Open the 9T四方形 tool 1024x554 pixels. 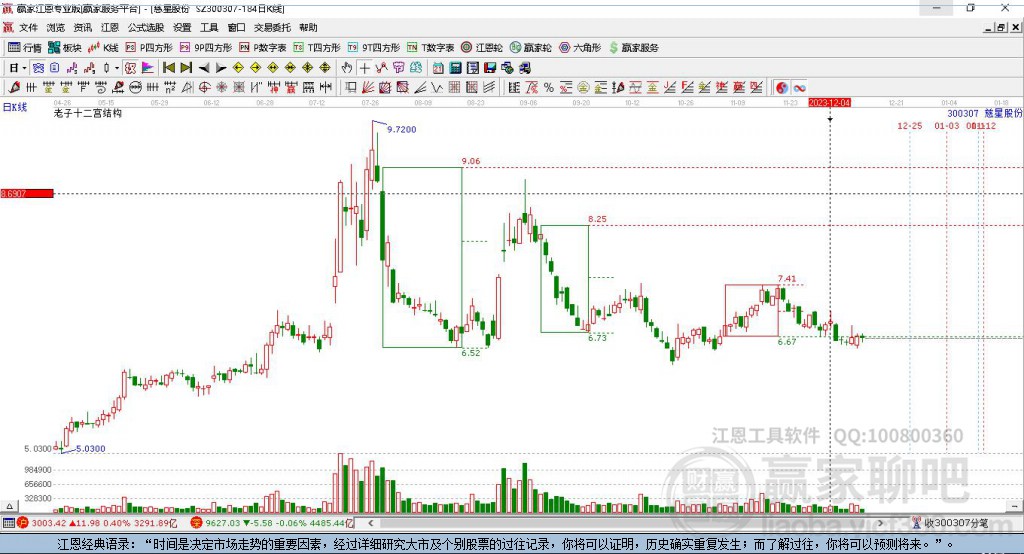click(374, 48)
